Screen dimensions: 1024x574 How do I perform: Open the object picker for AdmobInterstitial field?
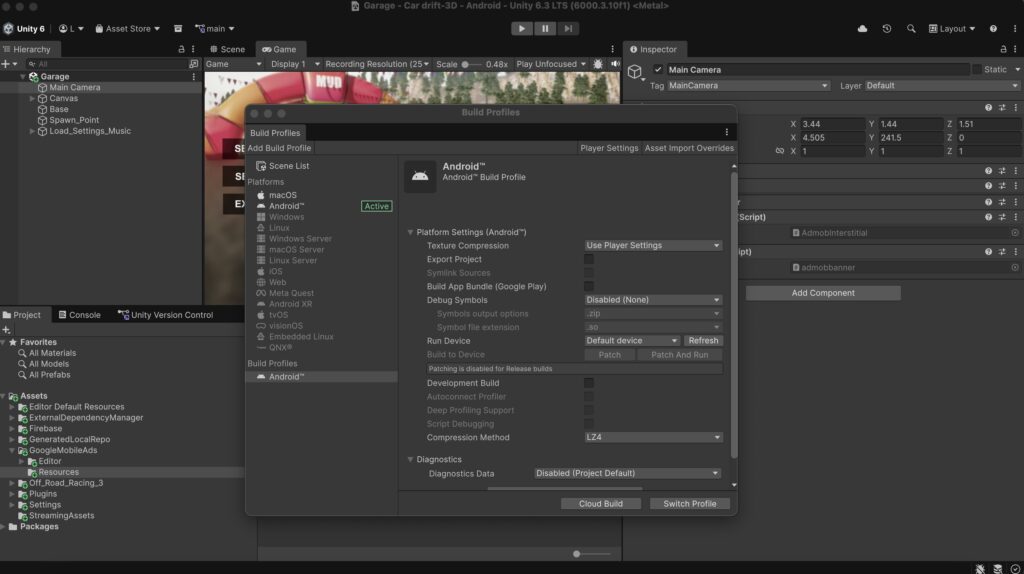1015,232
